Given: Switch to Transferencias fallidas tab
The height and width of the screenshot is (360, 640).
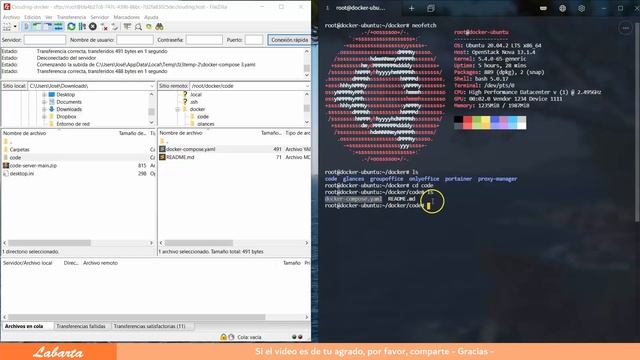Looking at the screenshot, I should pos(81,327).
